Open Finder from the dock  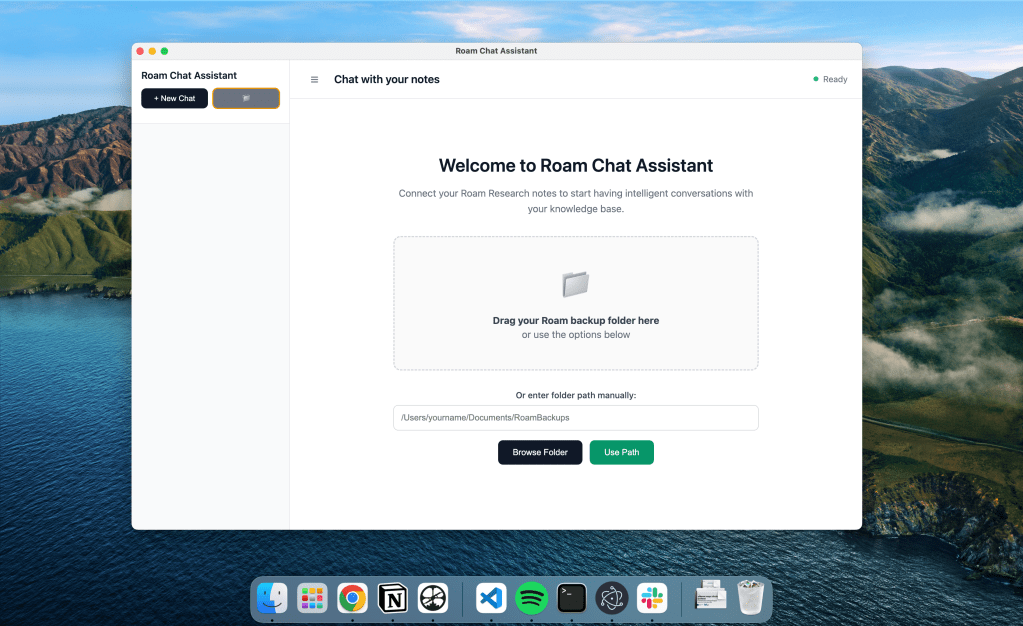coord(272,598)
